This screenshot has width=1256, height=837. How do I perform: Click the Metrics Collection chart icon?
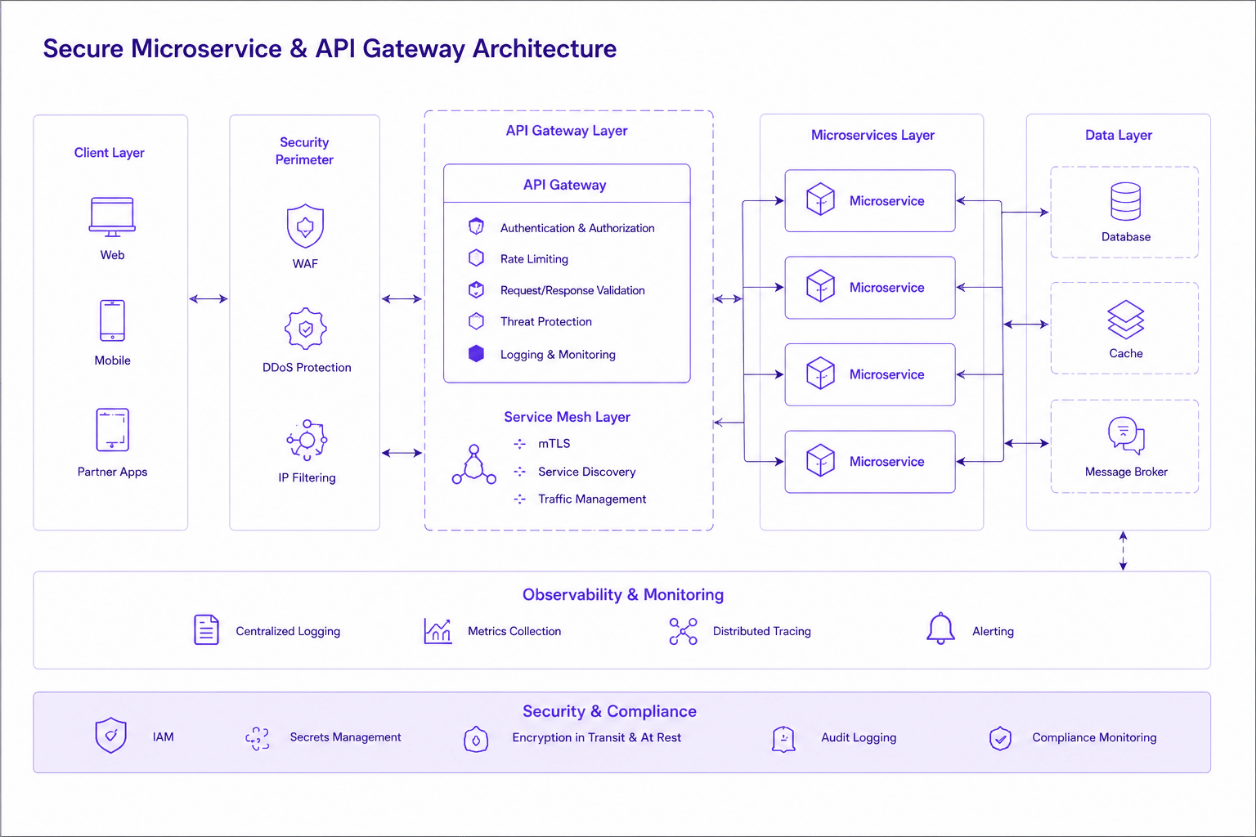[x=438, y=630]
